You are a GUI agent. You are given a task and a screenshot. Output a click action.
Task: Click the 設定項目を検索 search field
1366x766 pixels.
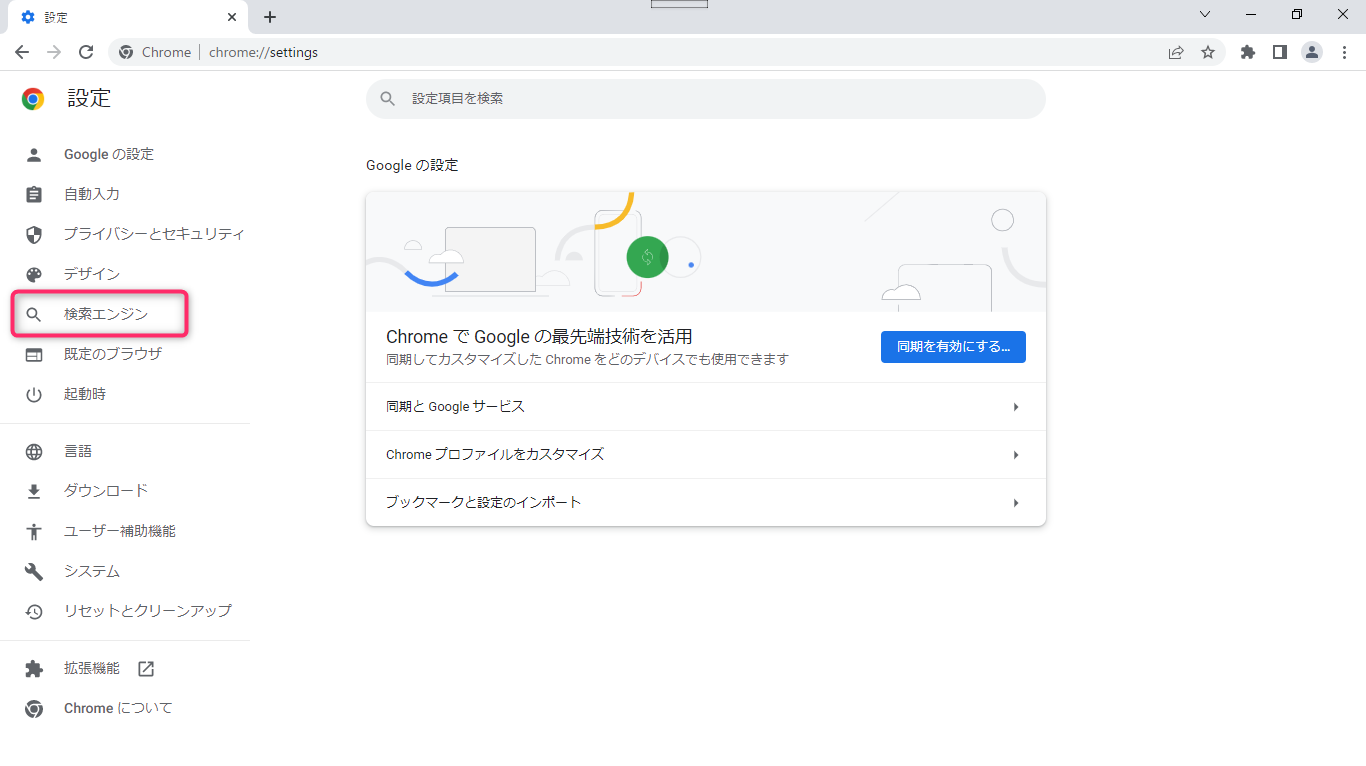pyautogui.click(x=705, y=99)
